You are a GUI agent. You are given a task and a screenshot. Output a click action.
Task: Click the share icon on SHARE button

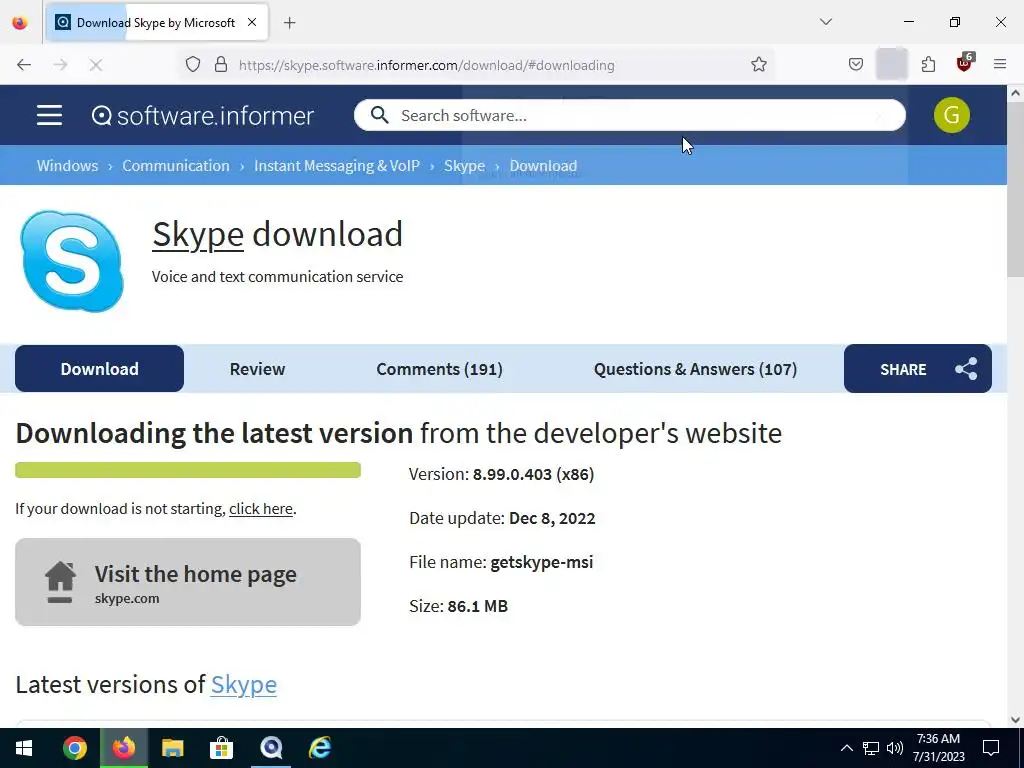(966, 369)
